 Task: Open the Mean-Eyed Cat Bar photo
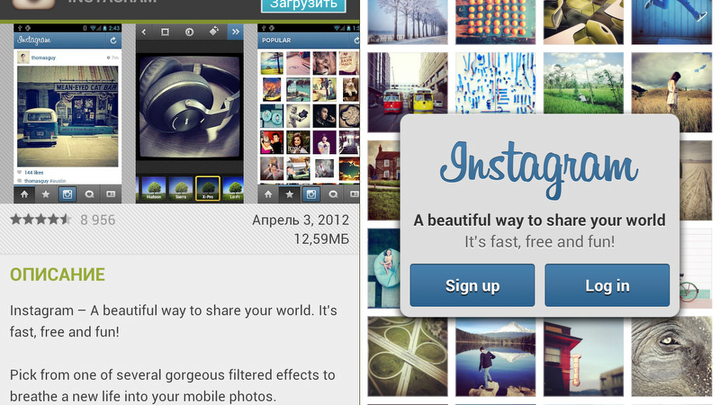click(68, 116)
